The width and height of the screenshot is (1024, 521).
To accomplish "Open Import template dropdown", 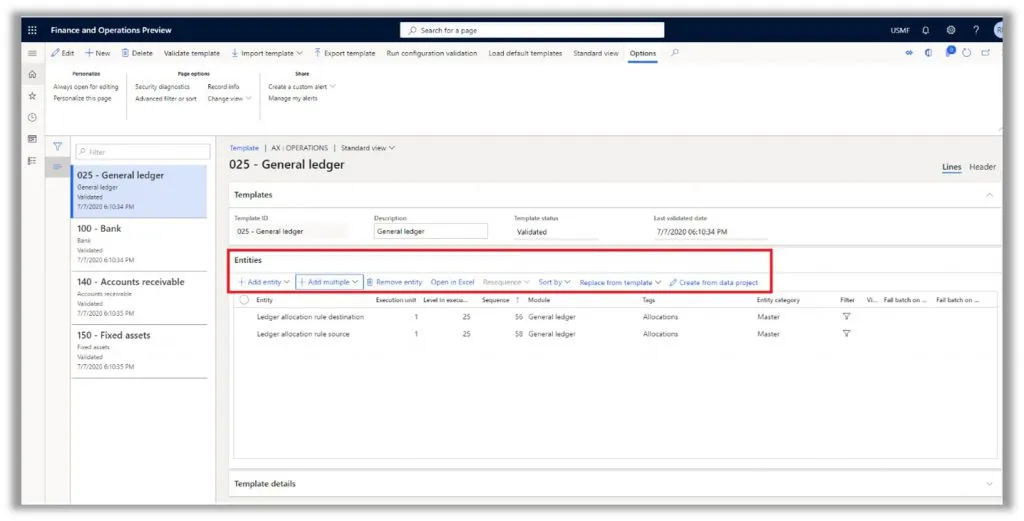I will tap(267, 54).
